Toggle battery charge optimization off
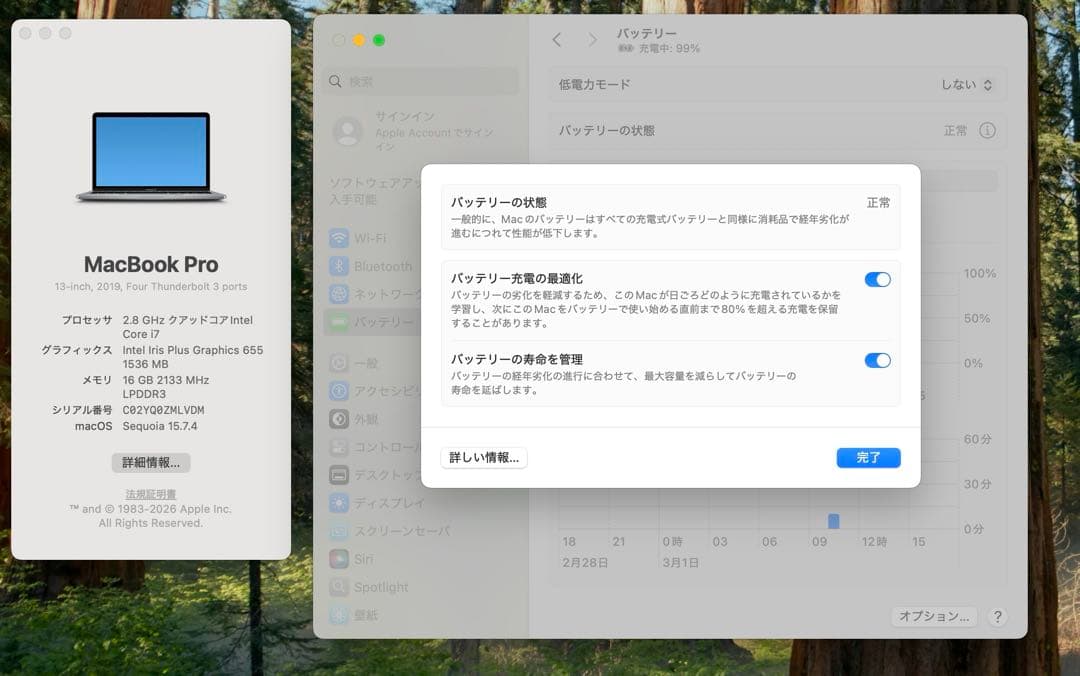This screenshot has width=1080, height=676. (877, 281)
